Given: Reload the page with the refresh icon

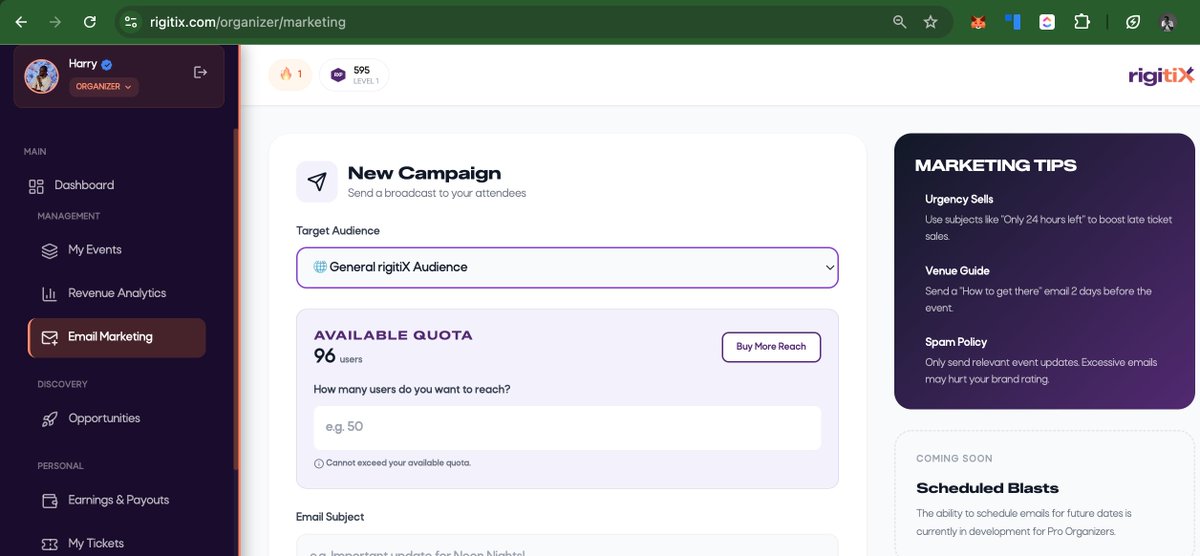Looking at the screenshot, I should coord(90,21).
